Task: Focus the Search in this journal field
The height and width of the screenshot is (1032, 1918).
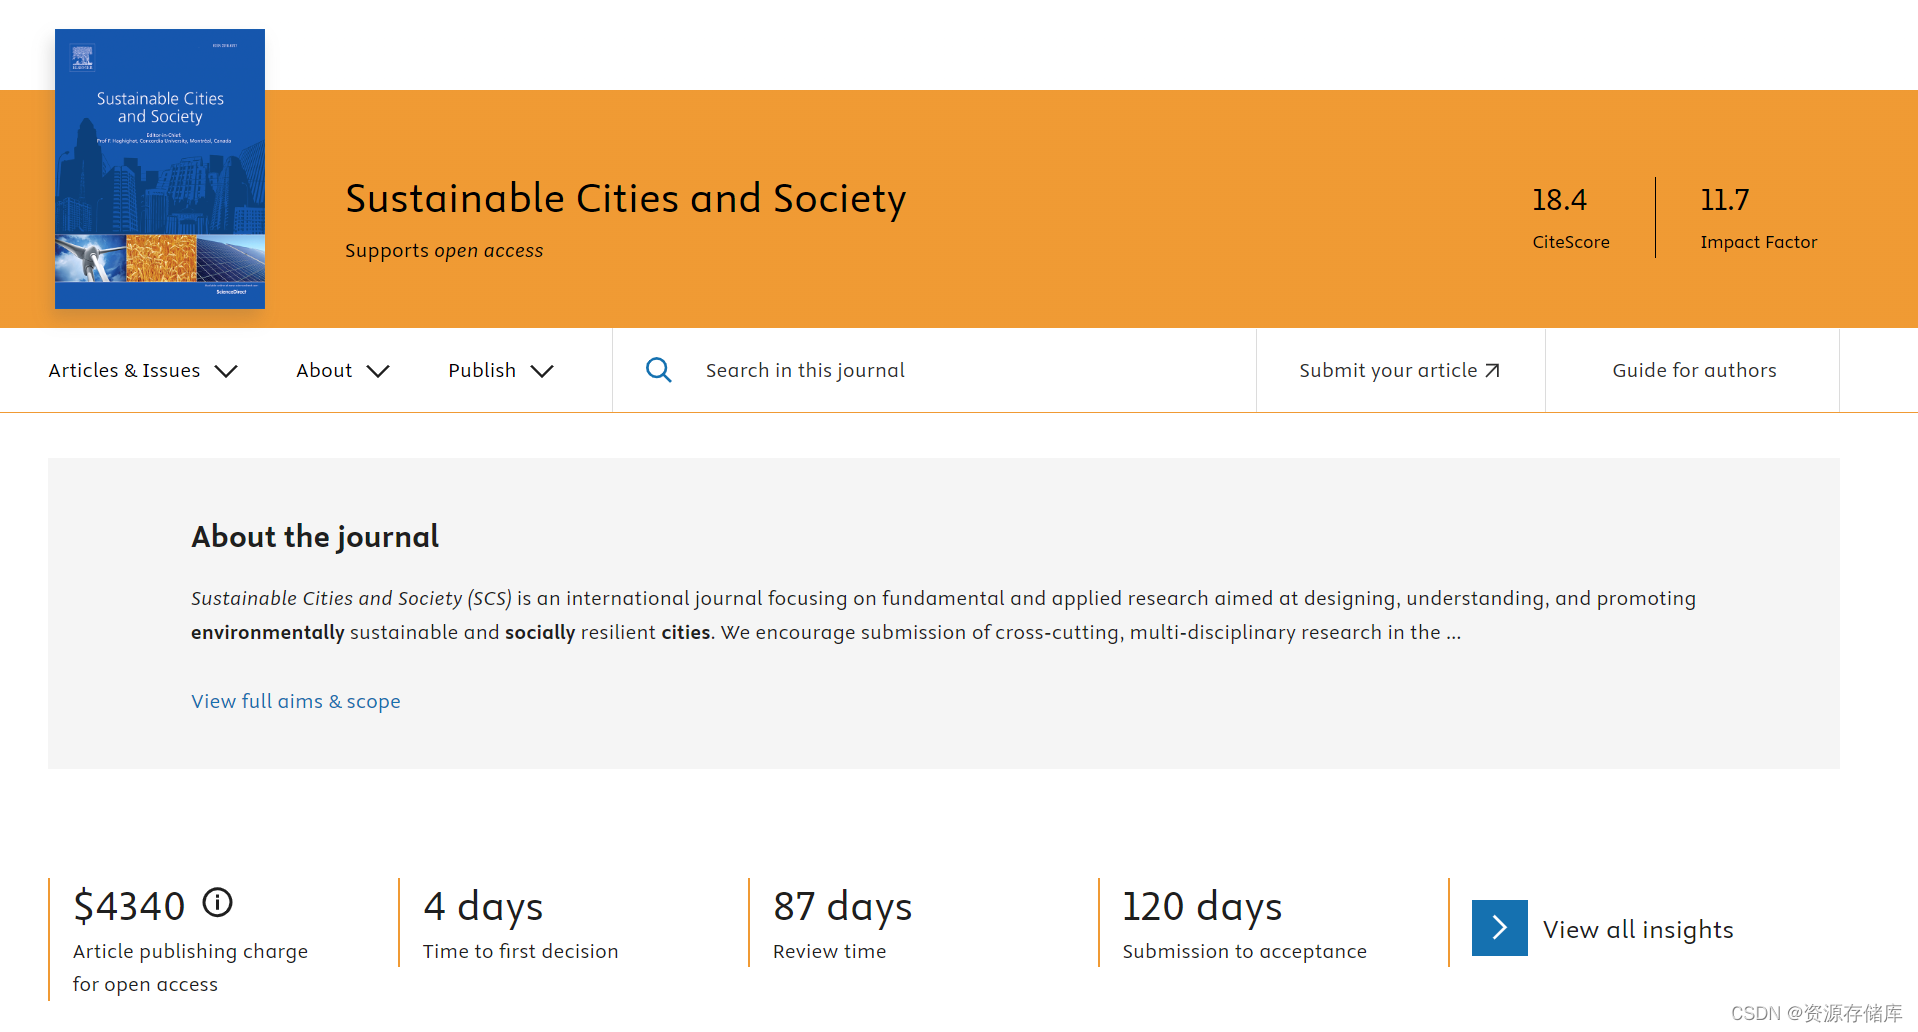Action: click(x=934, y=370)
